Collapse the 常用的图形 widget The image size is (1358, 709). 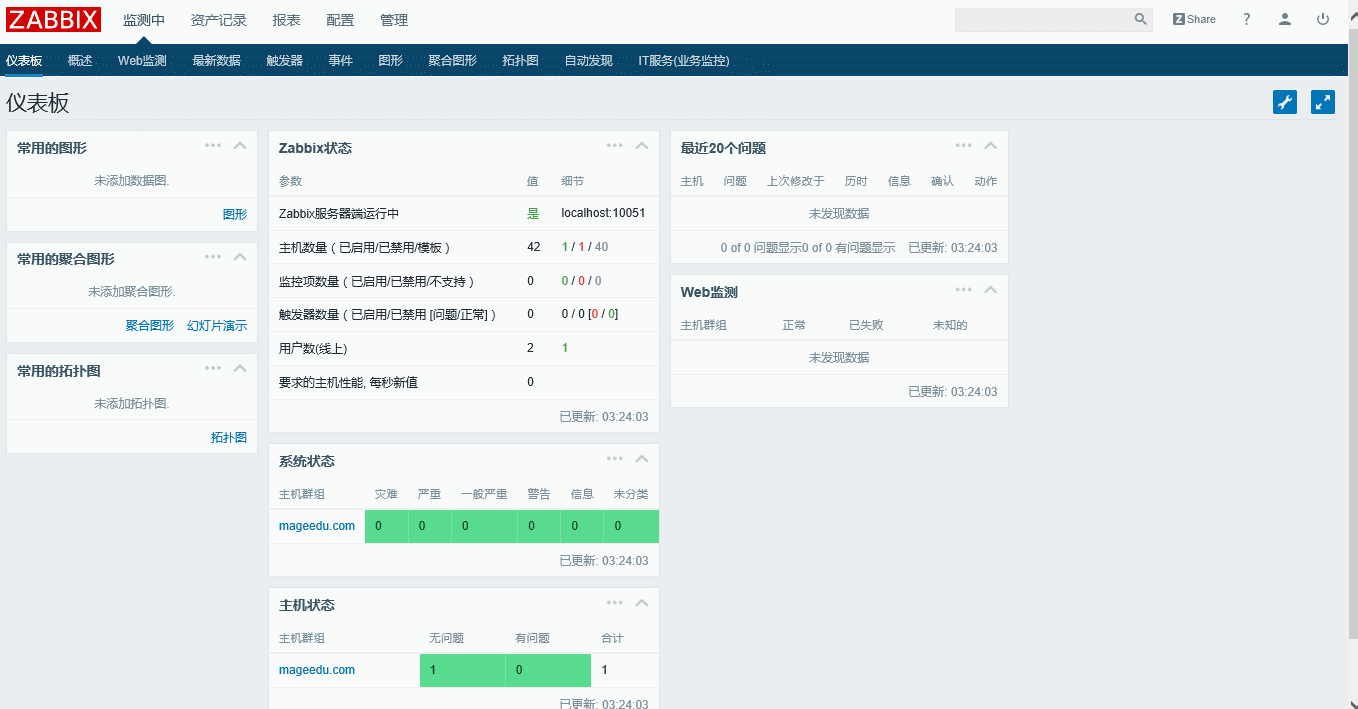tap(240, 146)
